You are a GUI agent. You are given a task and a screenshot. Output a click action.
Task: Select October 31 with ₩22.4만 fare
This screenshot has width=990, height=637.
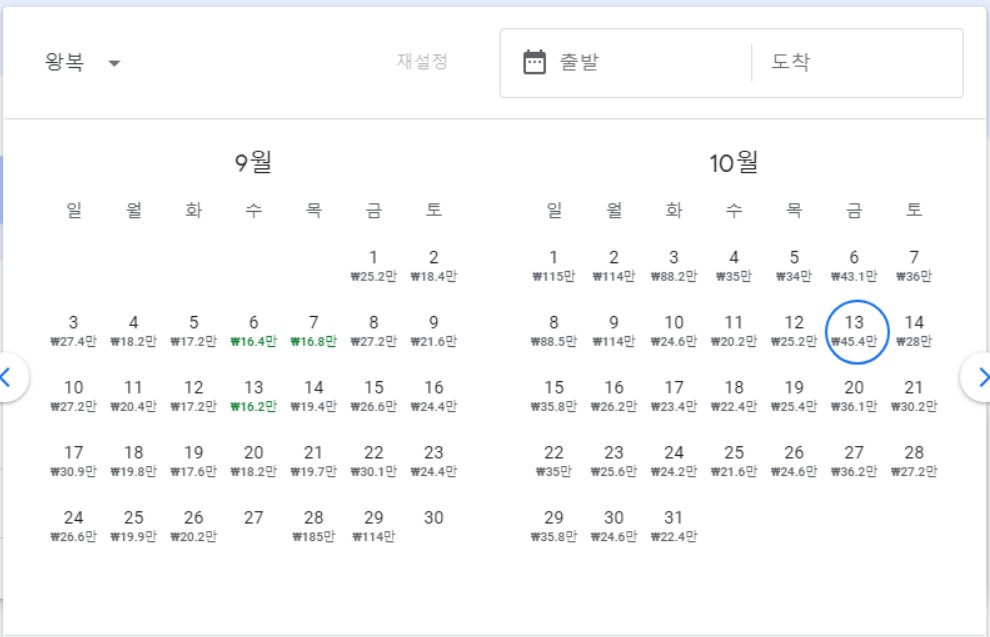[673, 526]
